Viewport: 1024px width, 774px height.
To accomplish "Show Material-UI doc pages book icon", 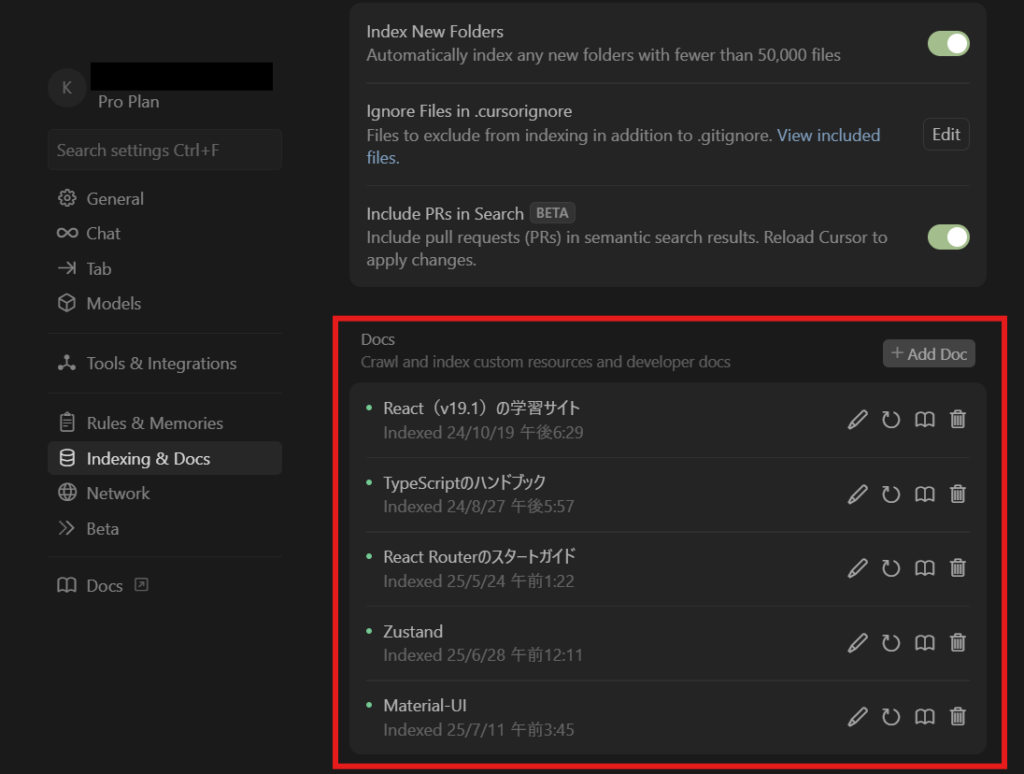I will (x=925, y=717).
